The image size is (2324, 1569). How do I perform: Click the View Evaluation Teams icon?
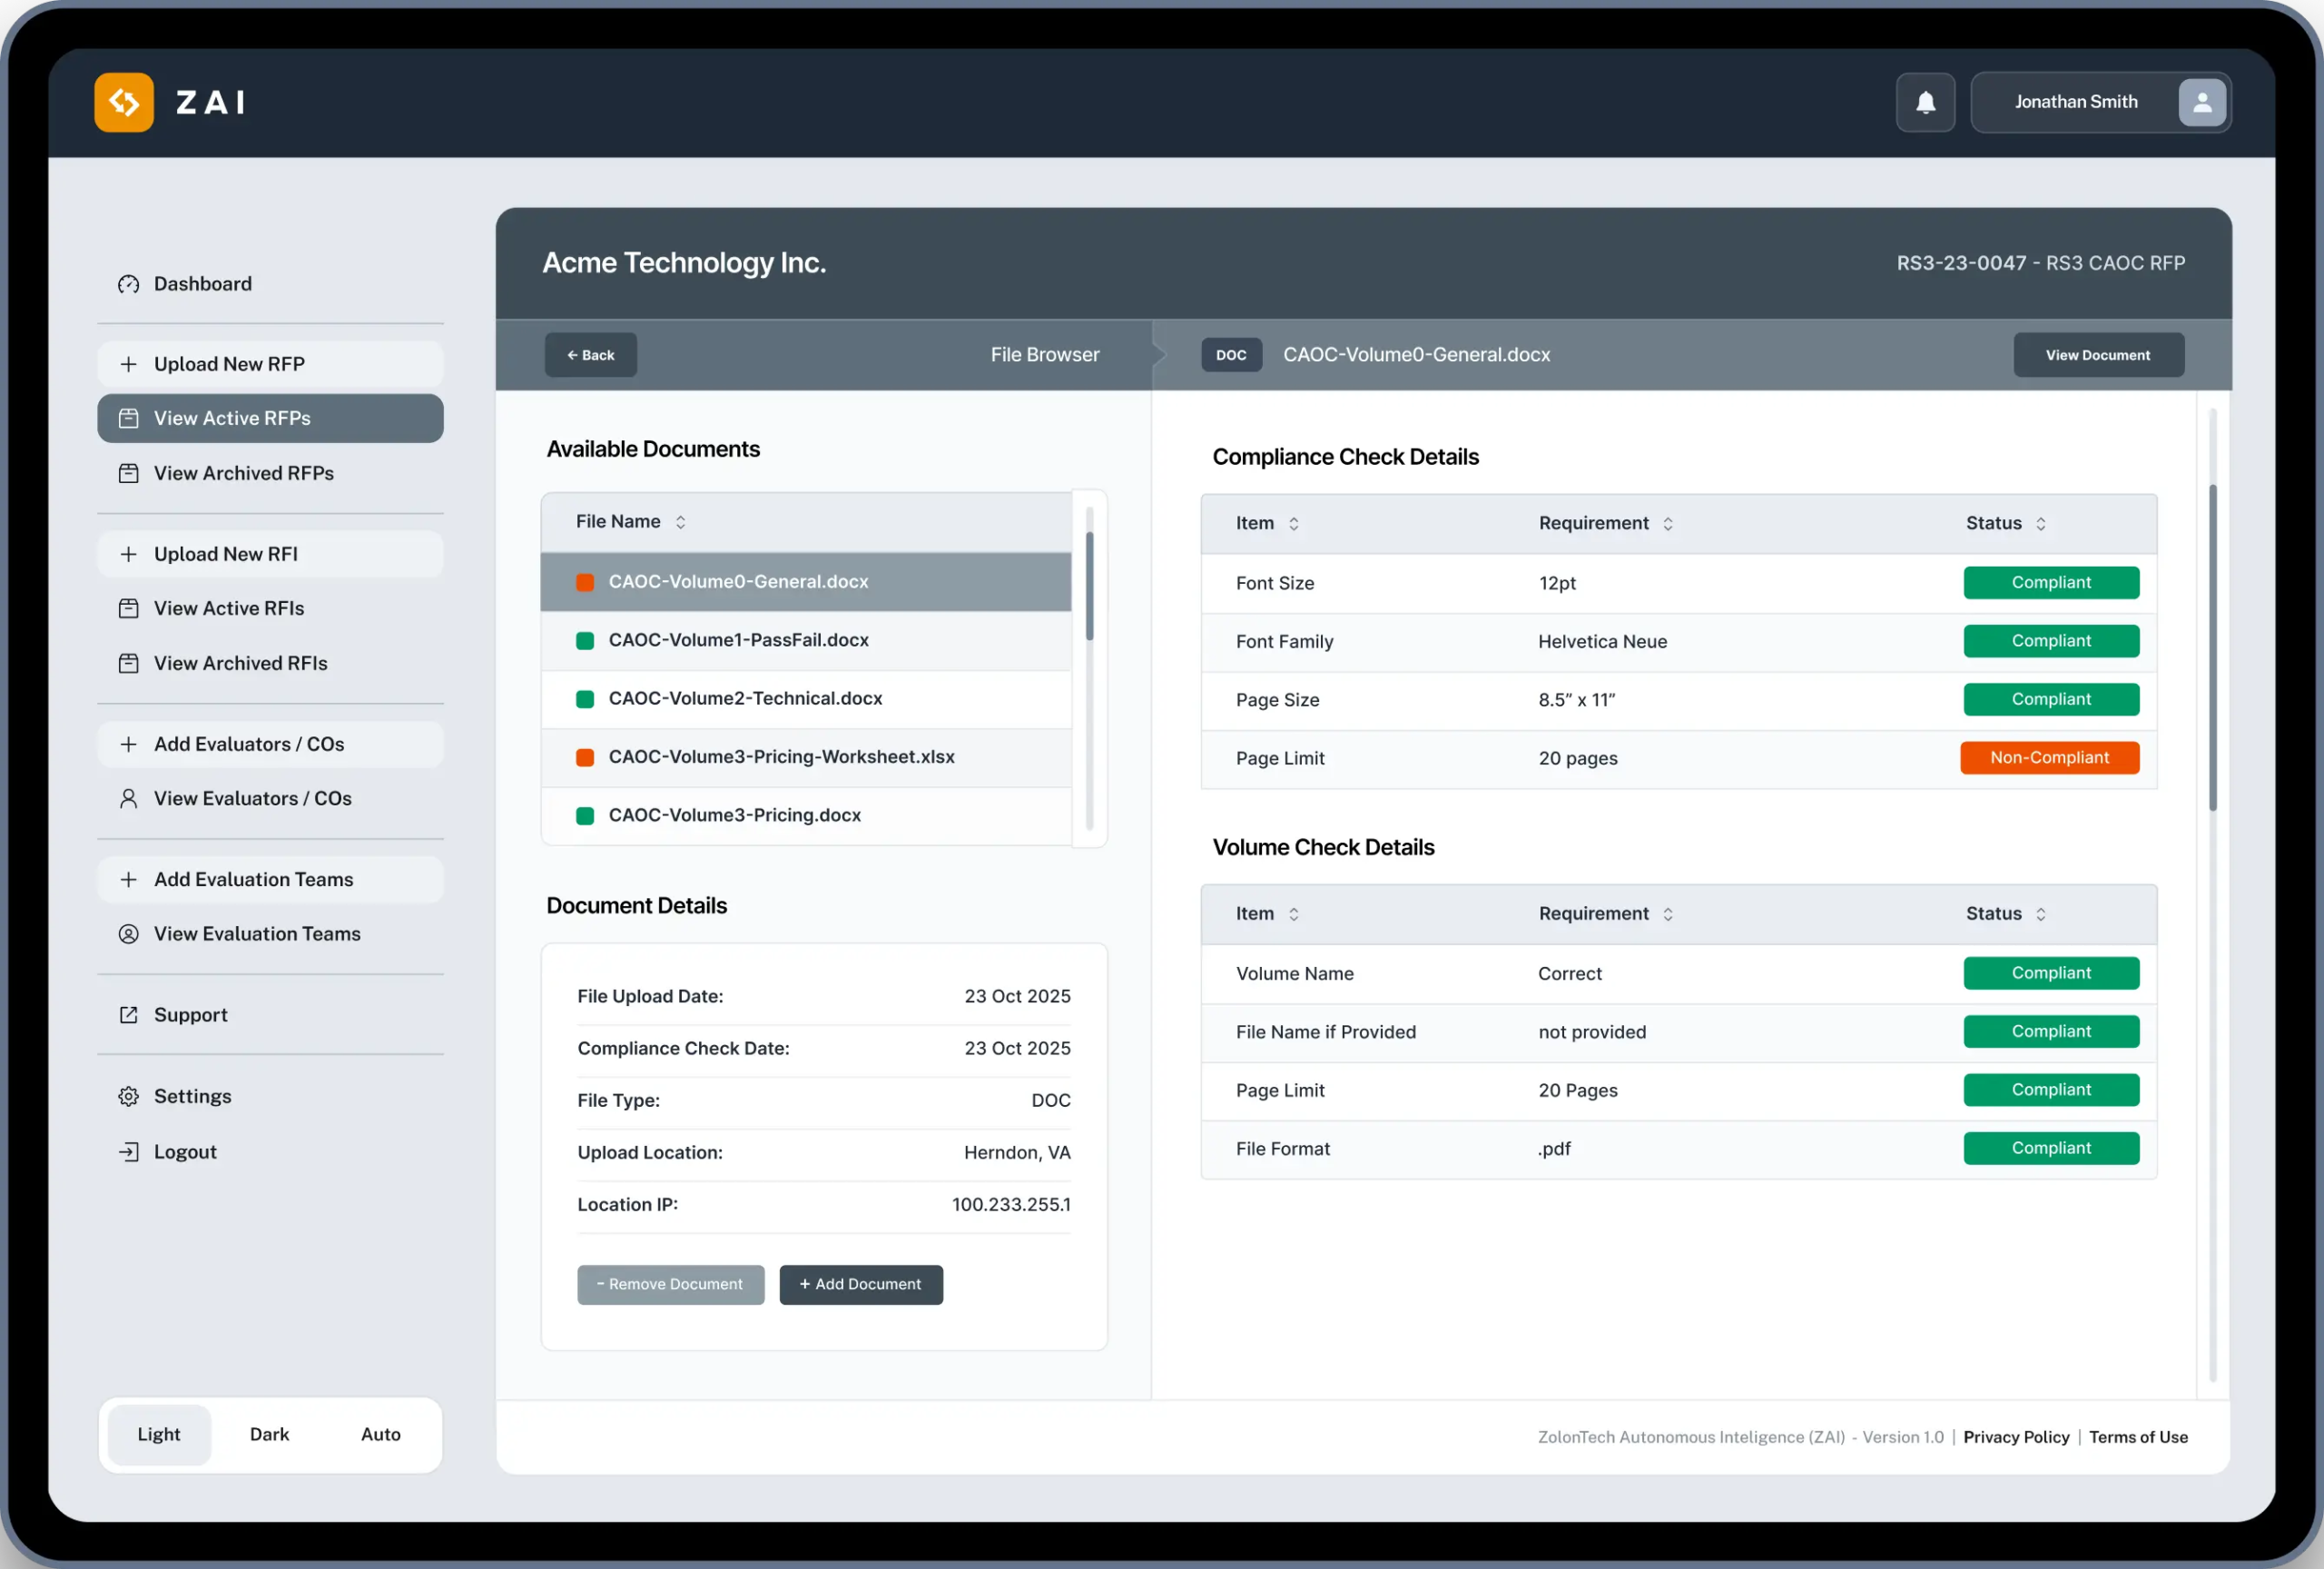128,934
